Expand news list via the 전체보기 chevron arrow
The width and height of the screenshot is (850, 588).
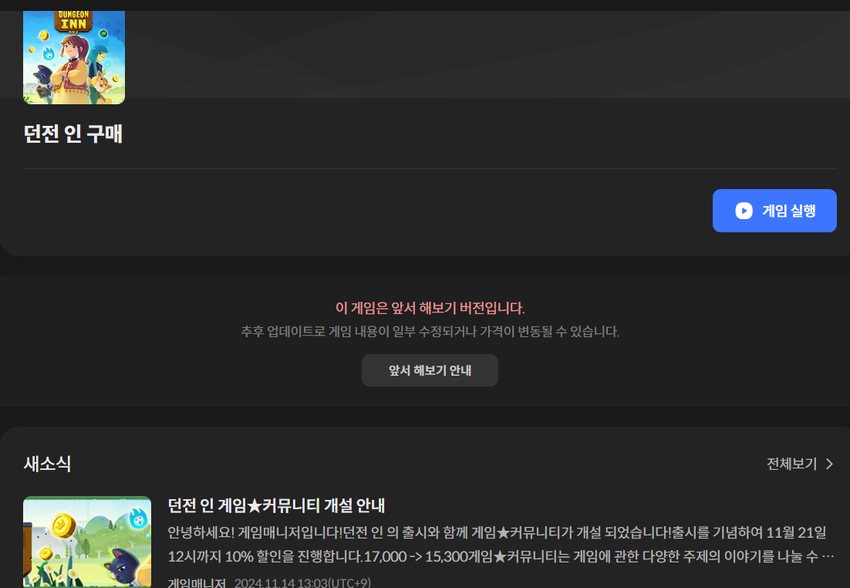pyautogui.click(x=829, y=464)
